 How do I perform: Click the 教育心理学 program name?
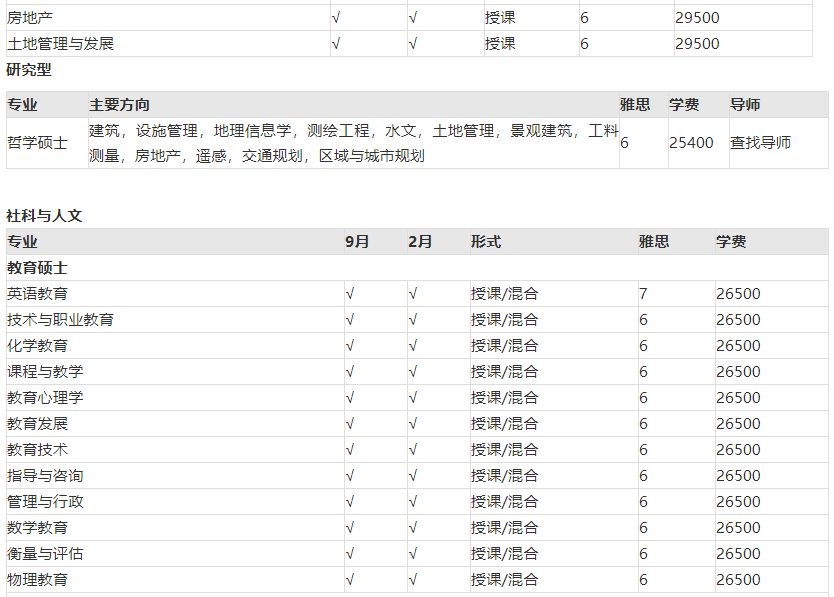click(45, 398)
